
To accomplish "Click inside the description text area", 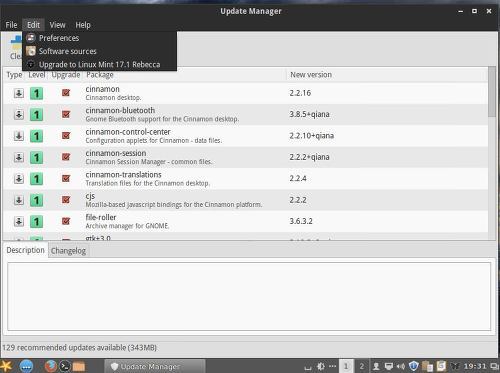I will pos(249,296).
